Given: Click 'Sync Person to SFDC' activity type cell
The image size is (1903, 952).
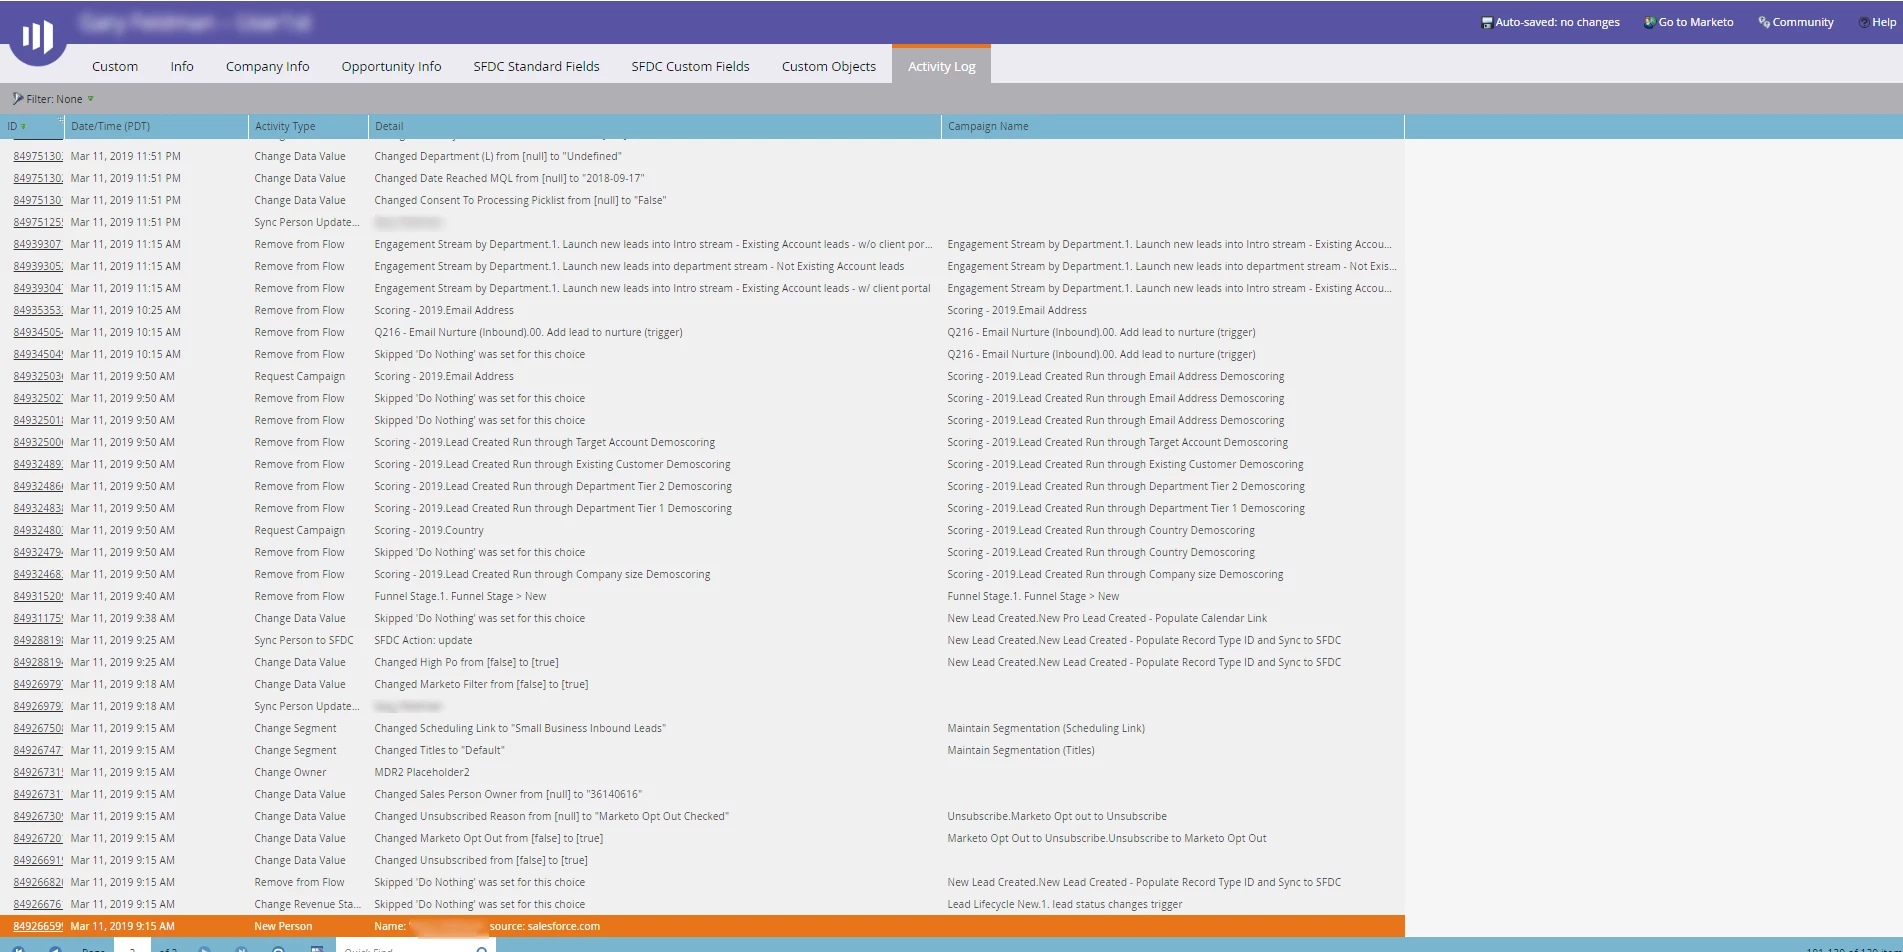Looking at the screenshot, I should tap(304, 640).
